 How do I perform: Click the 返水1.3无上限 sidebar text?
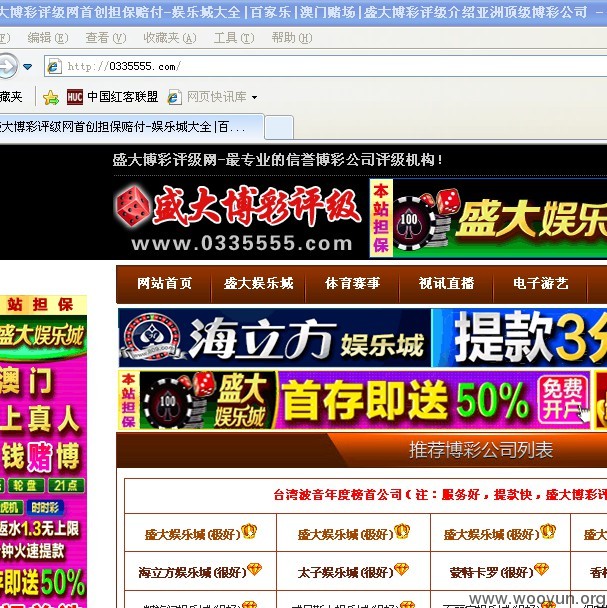pyautogui.click(x=39, y=529)
